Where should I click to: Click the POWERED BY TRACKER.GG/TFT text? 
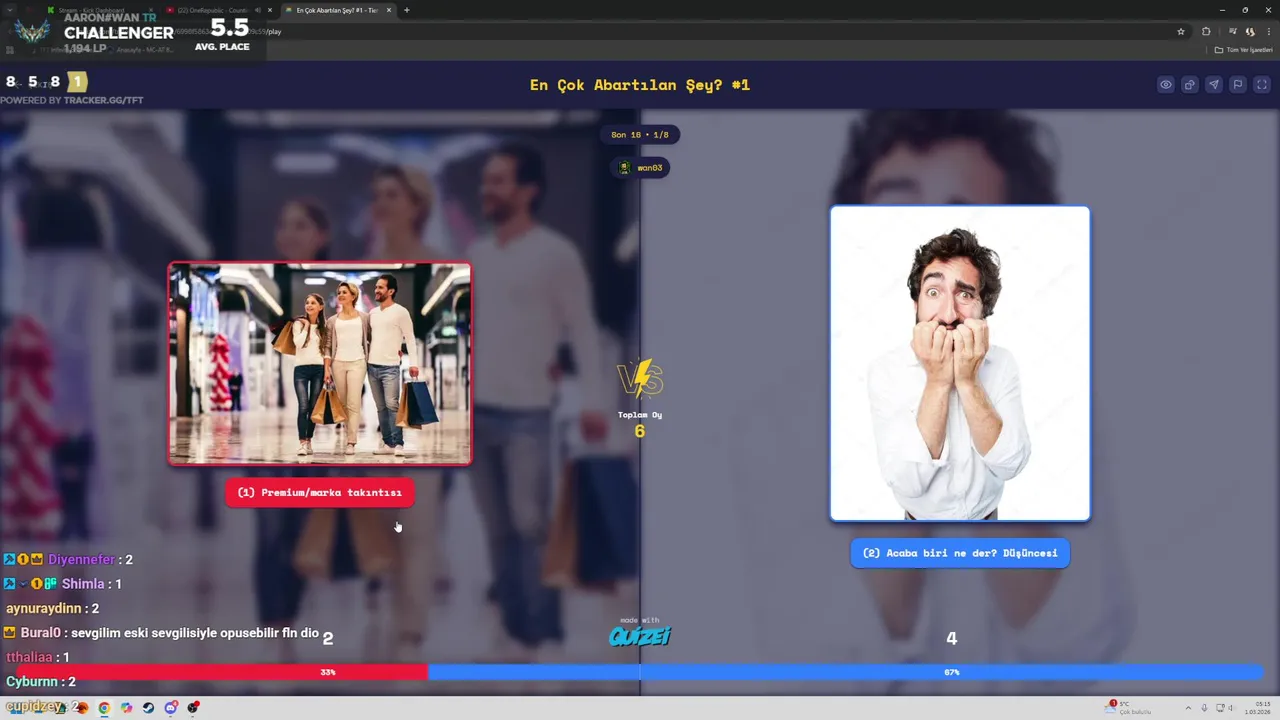pos(72,100)
